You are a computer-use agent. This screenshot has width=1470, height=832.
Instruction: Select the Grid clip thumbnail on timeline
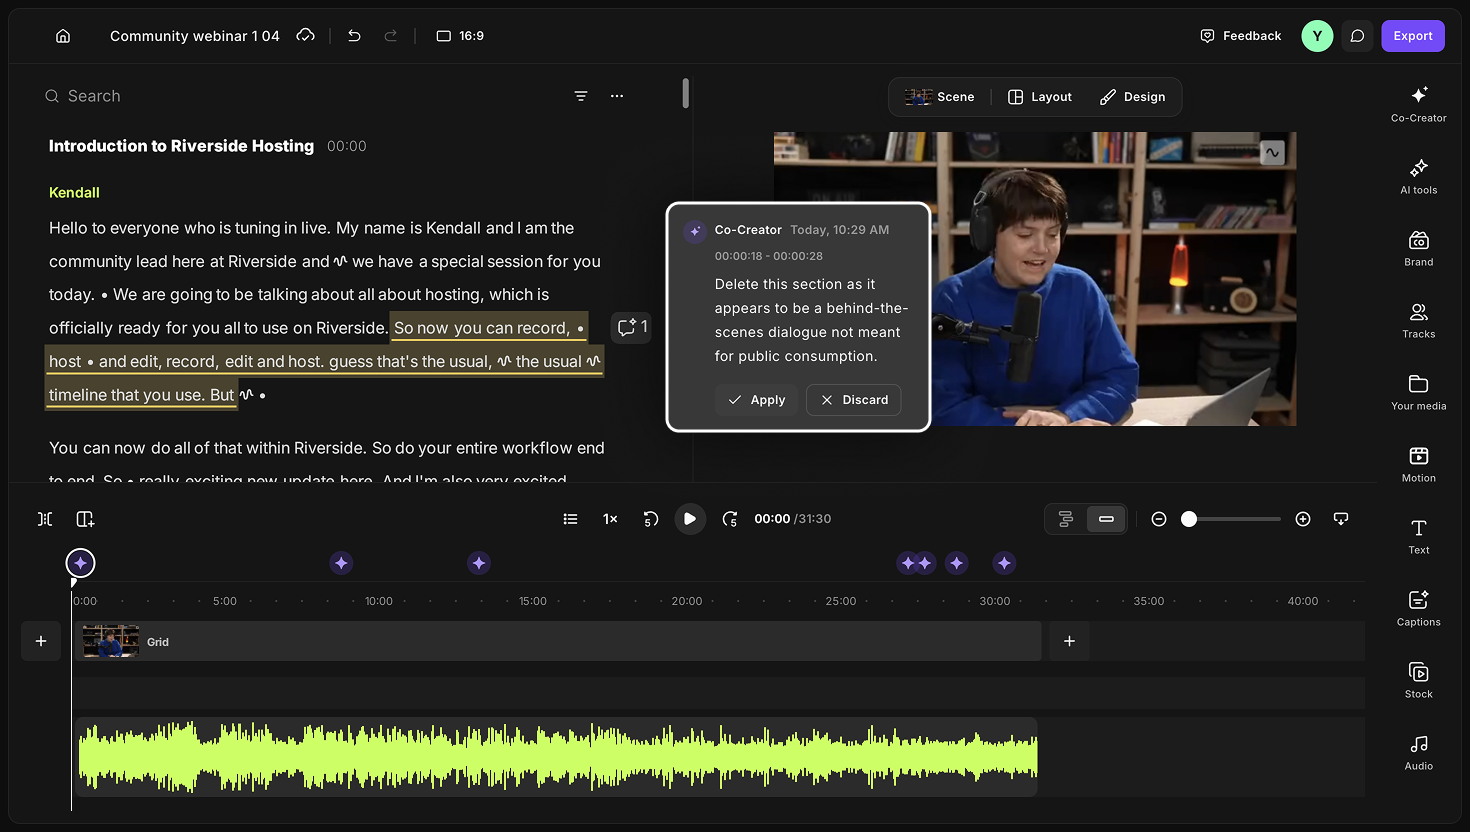tap(111, 641)
